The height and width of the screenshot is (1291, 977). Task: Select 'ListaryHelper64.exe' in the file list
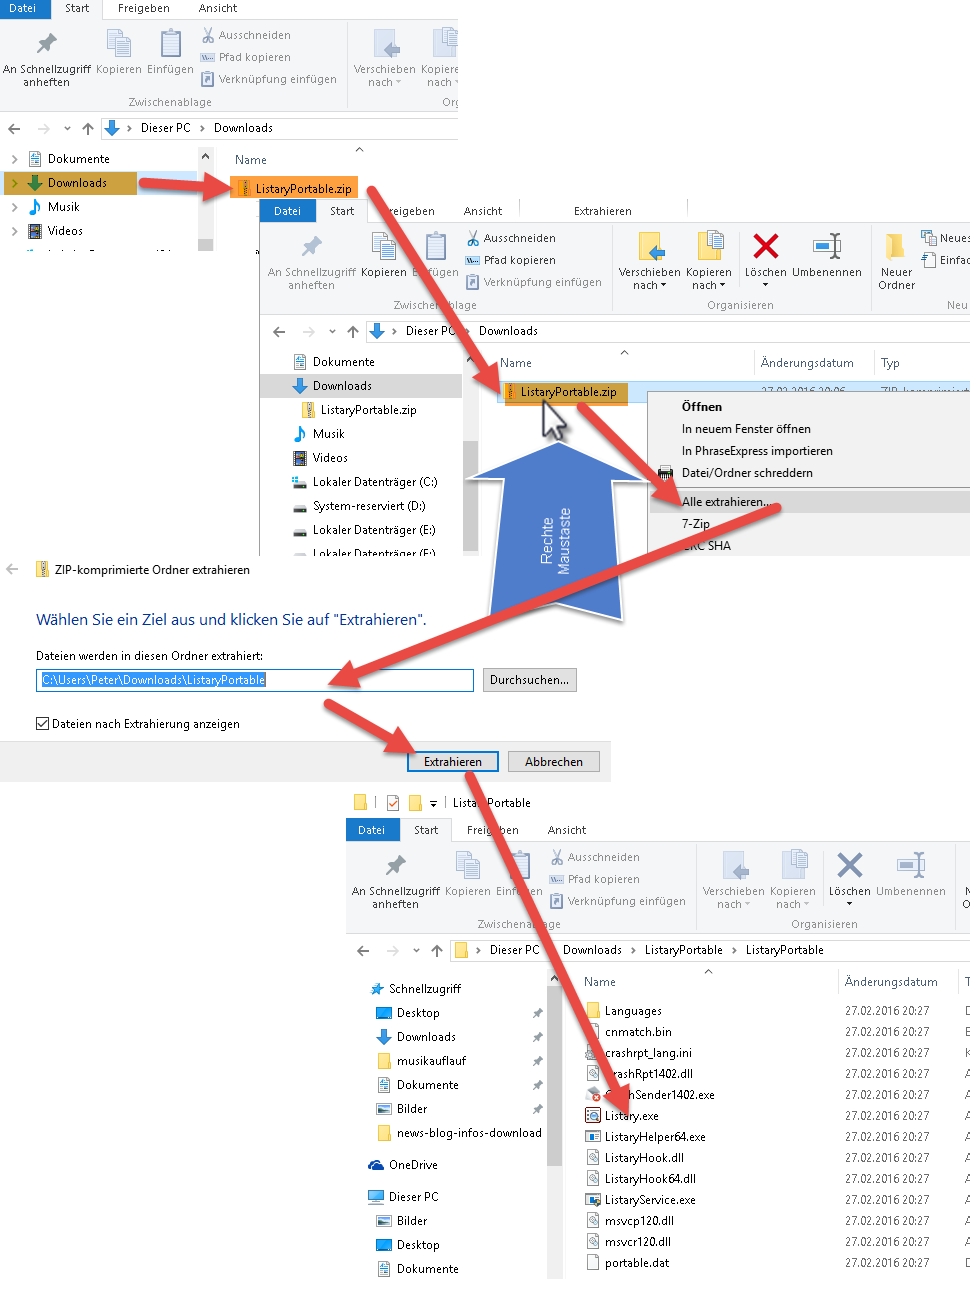[x=645, y=1137]
